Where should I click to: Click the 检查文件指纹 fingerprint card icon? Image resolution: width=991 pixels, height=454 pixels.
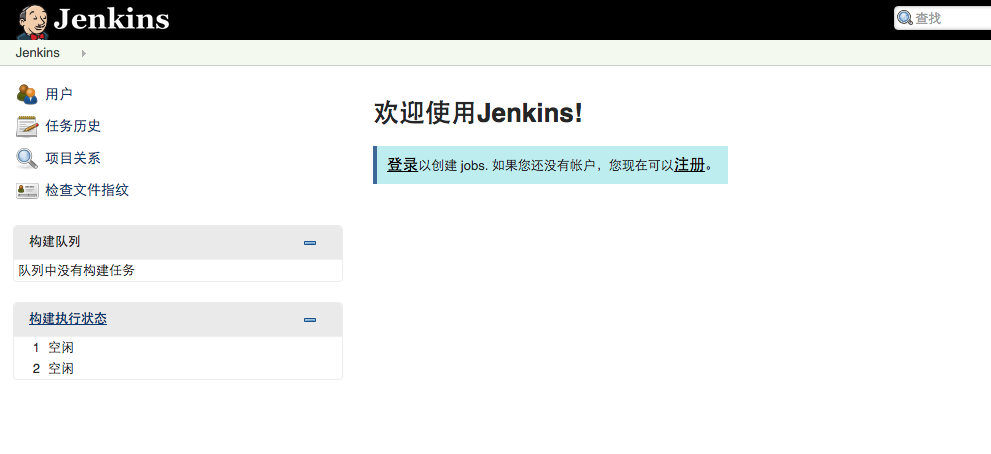click(27, 190)
